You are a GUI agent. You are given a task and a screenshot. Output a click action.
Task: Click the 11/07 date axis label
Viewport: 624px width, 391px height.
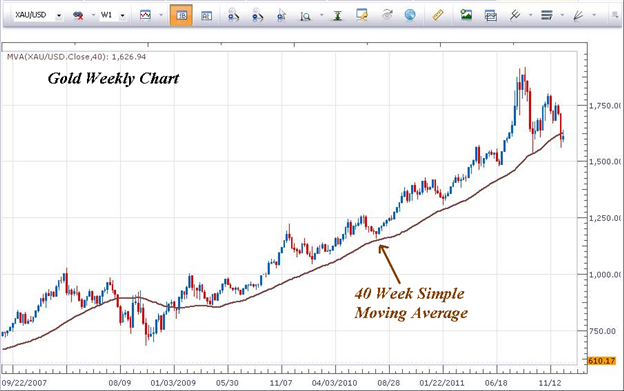pyautogui.click(x=281, y=383)
